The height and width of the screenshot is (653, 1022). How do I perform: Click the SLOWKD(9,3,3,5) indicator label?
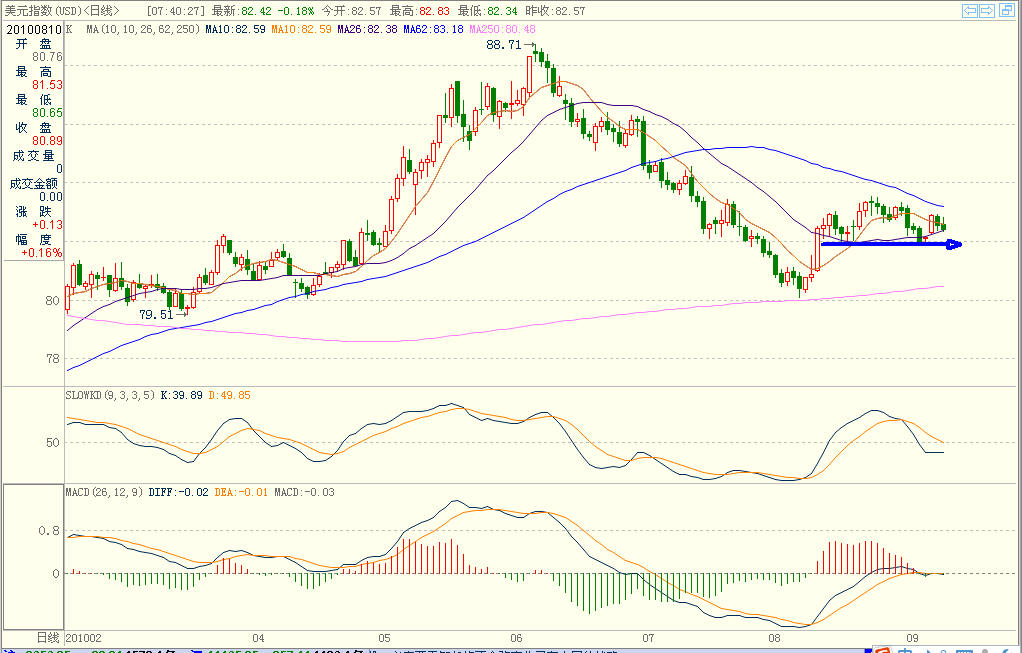[x=110, y=395]
